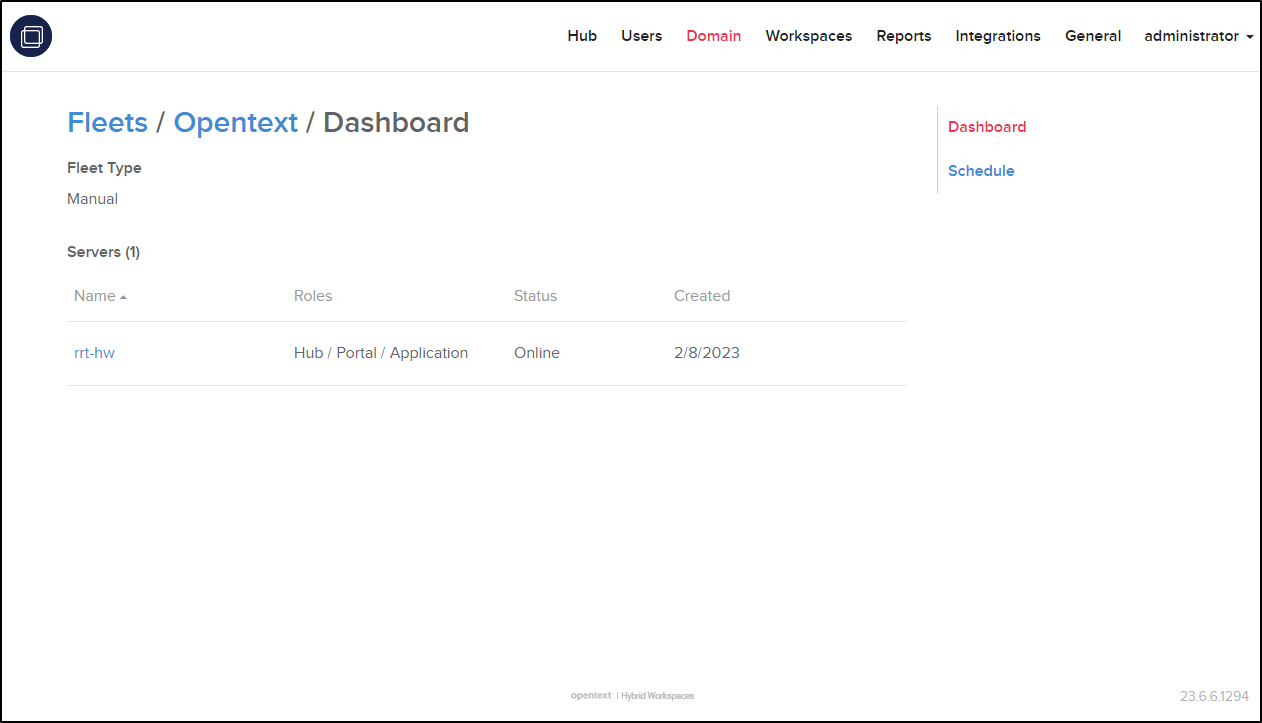
Task: Open the General settings menu
Action: point(1093,36)
